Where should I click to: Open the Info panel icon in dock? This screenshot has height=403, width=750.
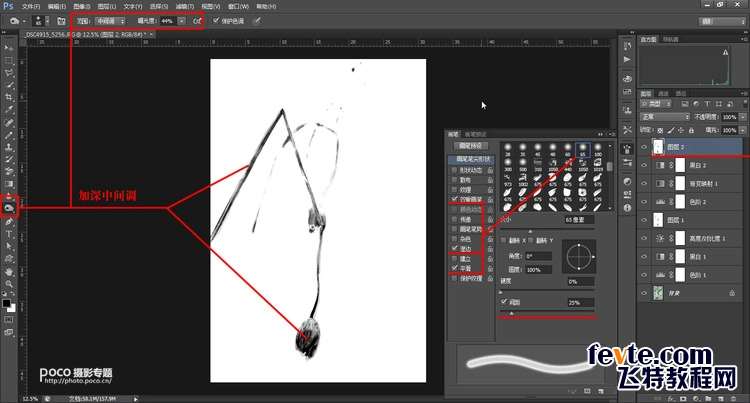pyautogui.click(x=627, y=208)
